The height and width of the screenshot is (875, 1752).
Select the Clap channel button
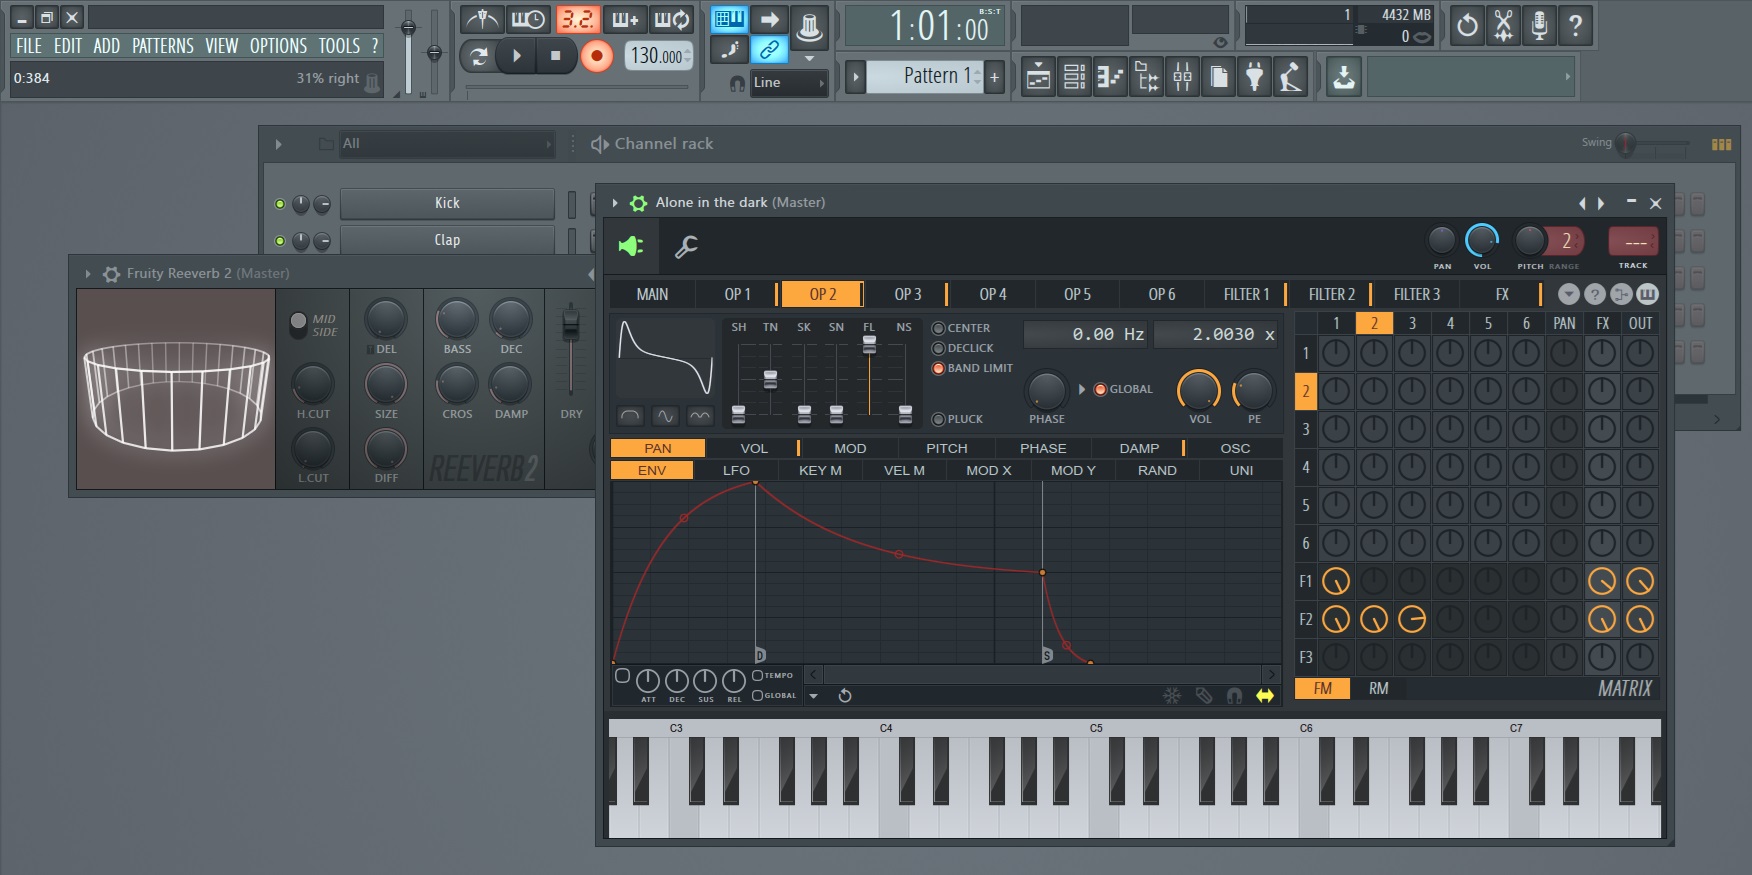[x=447, y=240]
